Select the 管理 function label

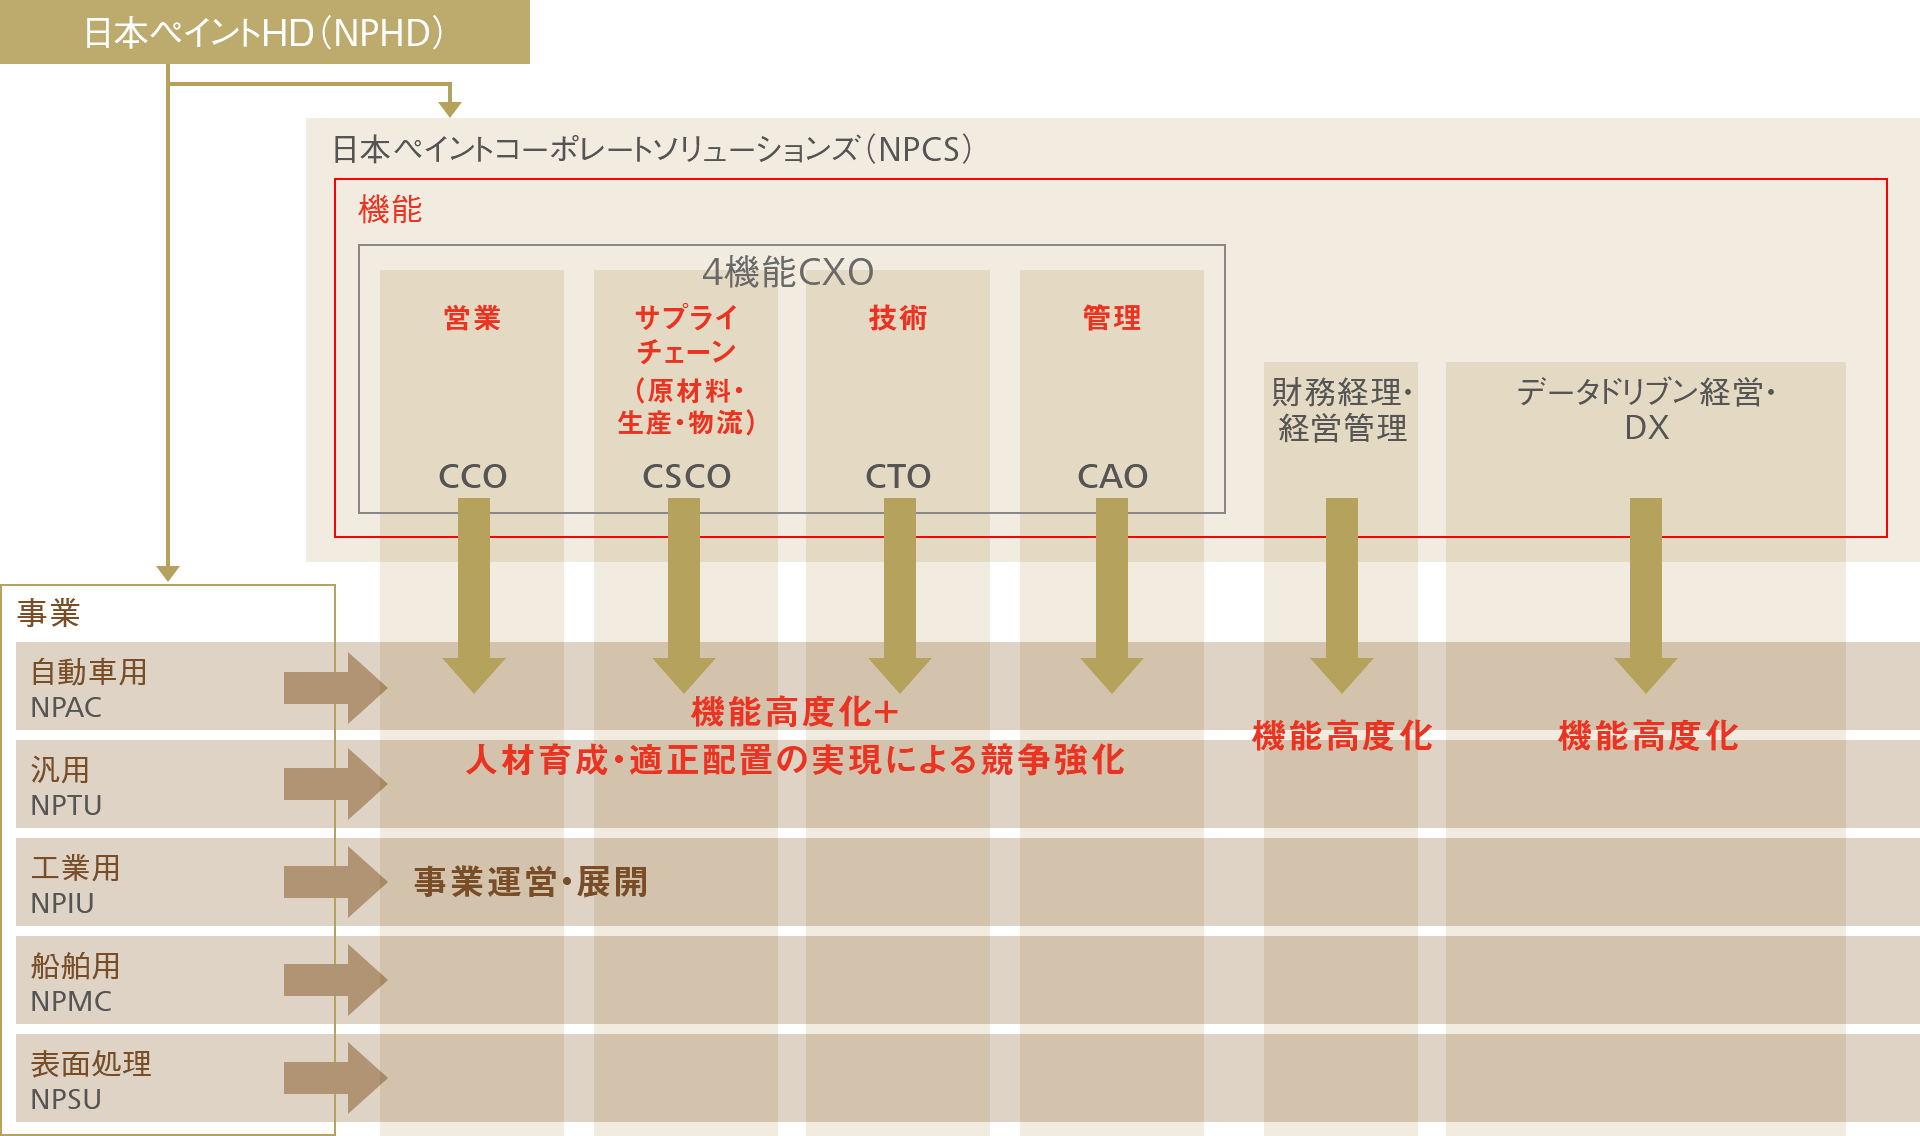point(1112,318)
